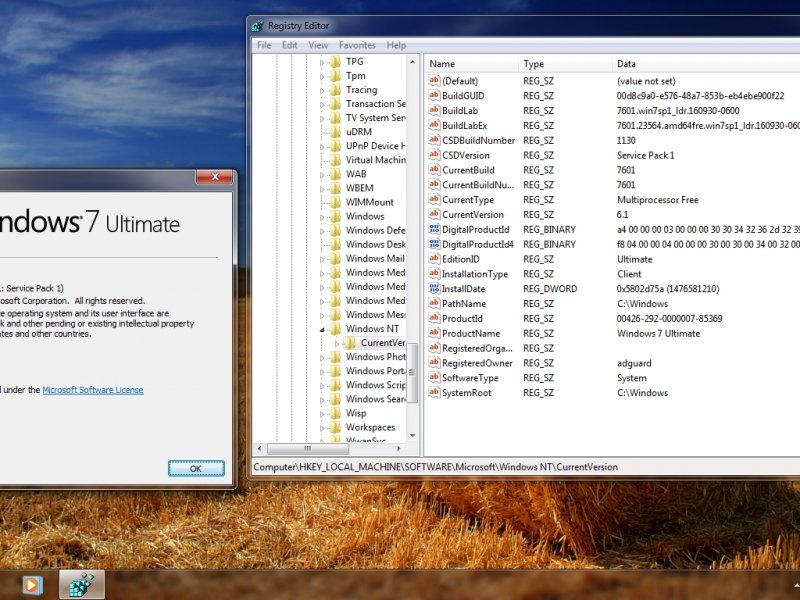Click the tree pane scroll up arrow
Viewport: 800px width, 600px height.
pyautogui.click(x=412, y=62)
